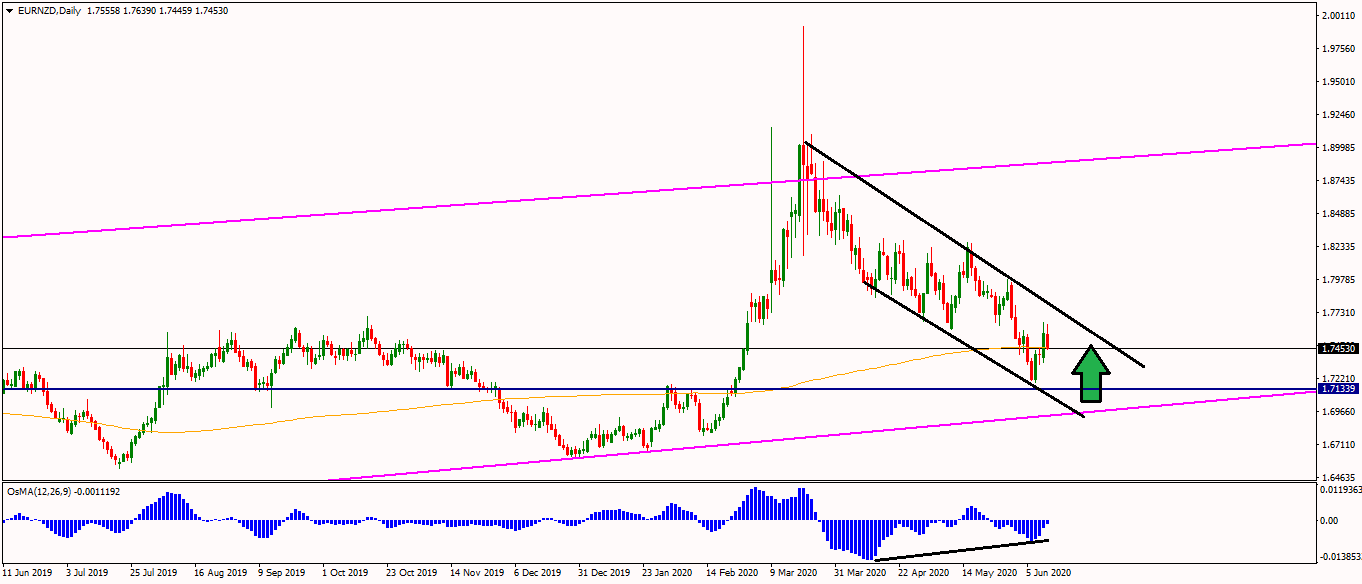Click the 16 Aug 2019 date label
This screenshot has height=584, width=1362.
tap(219, 573)
